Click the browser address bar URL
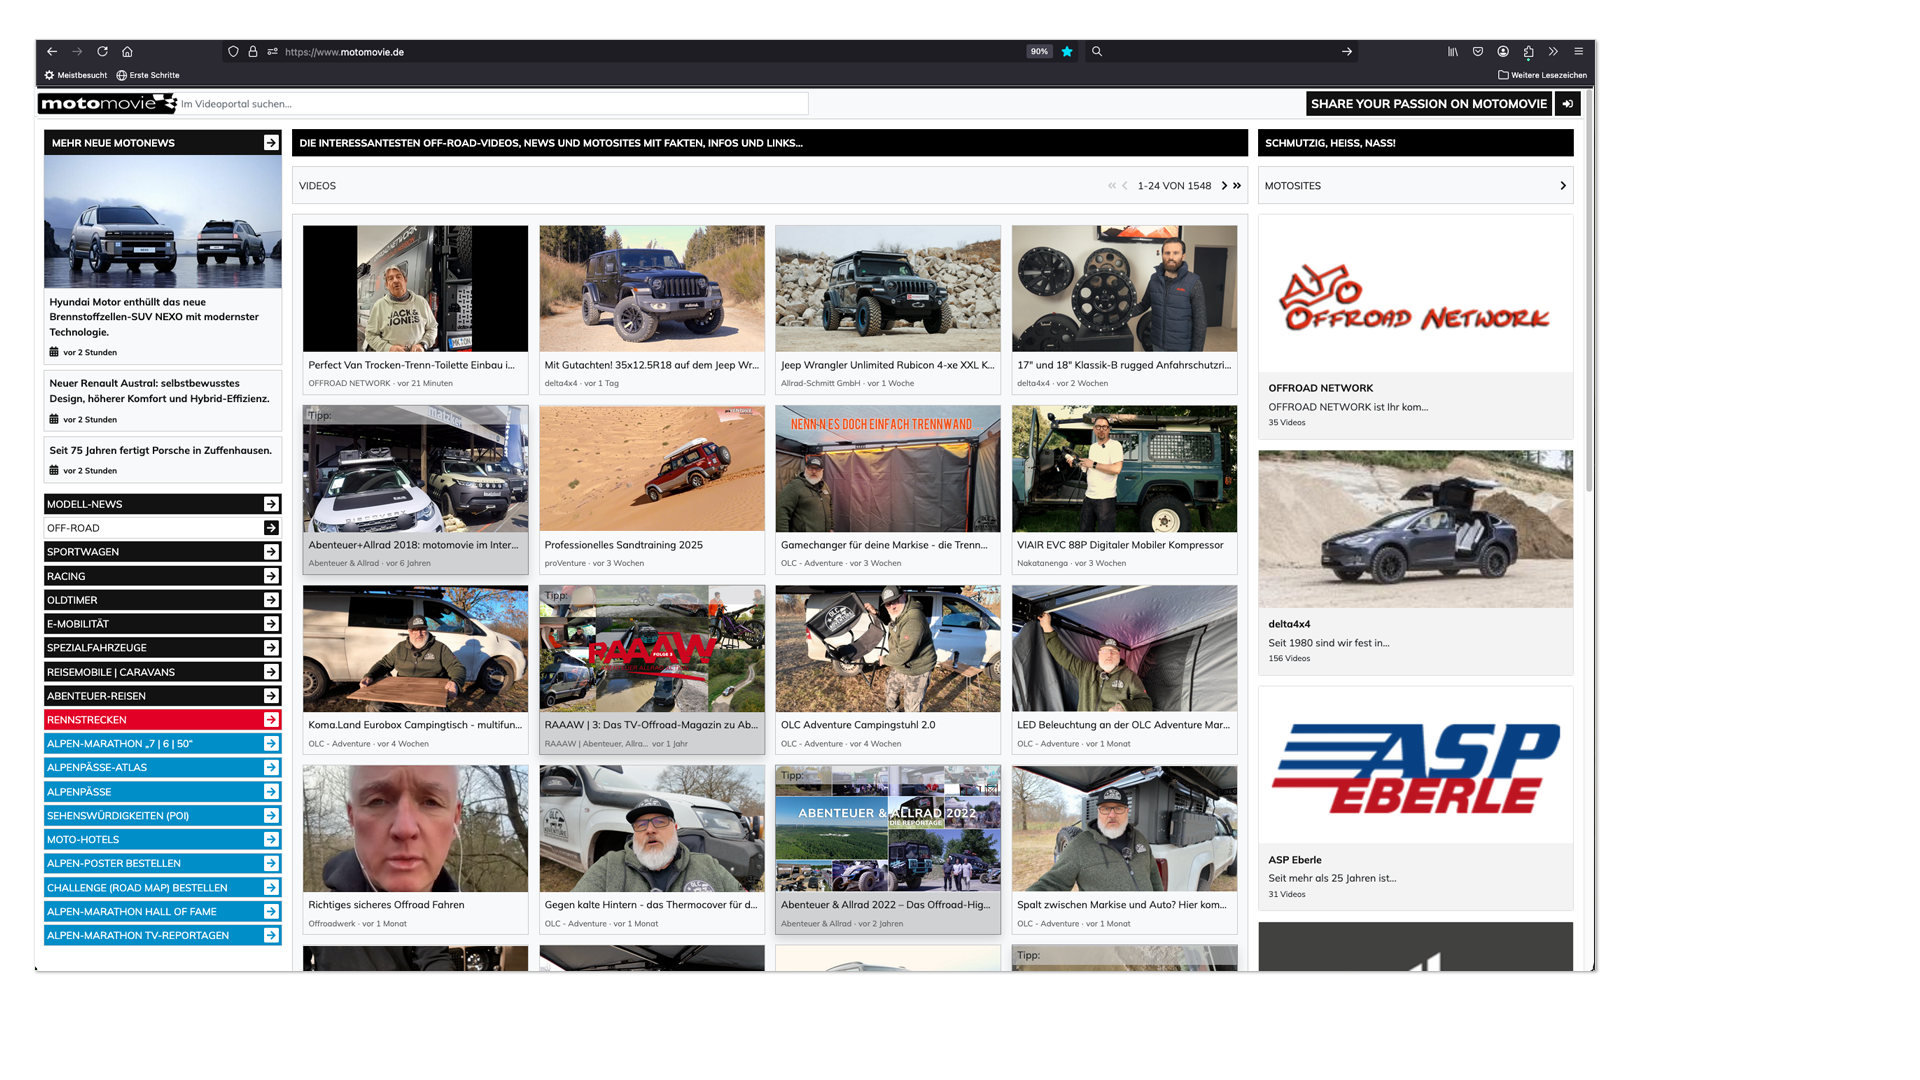1920x1080 pixels. pos(344,52)
